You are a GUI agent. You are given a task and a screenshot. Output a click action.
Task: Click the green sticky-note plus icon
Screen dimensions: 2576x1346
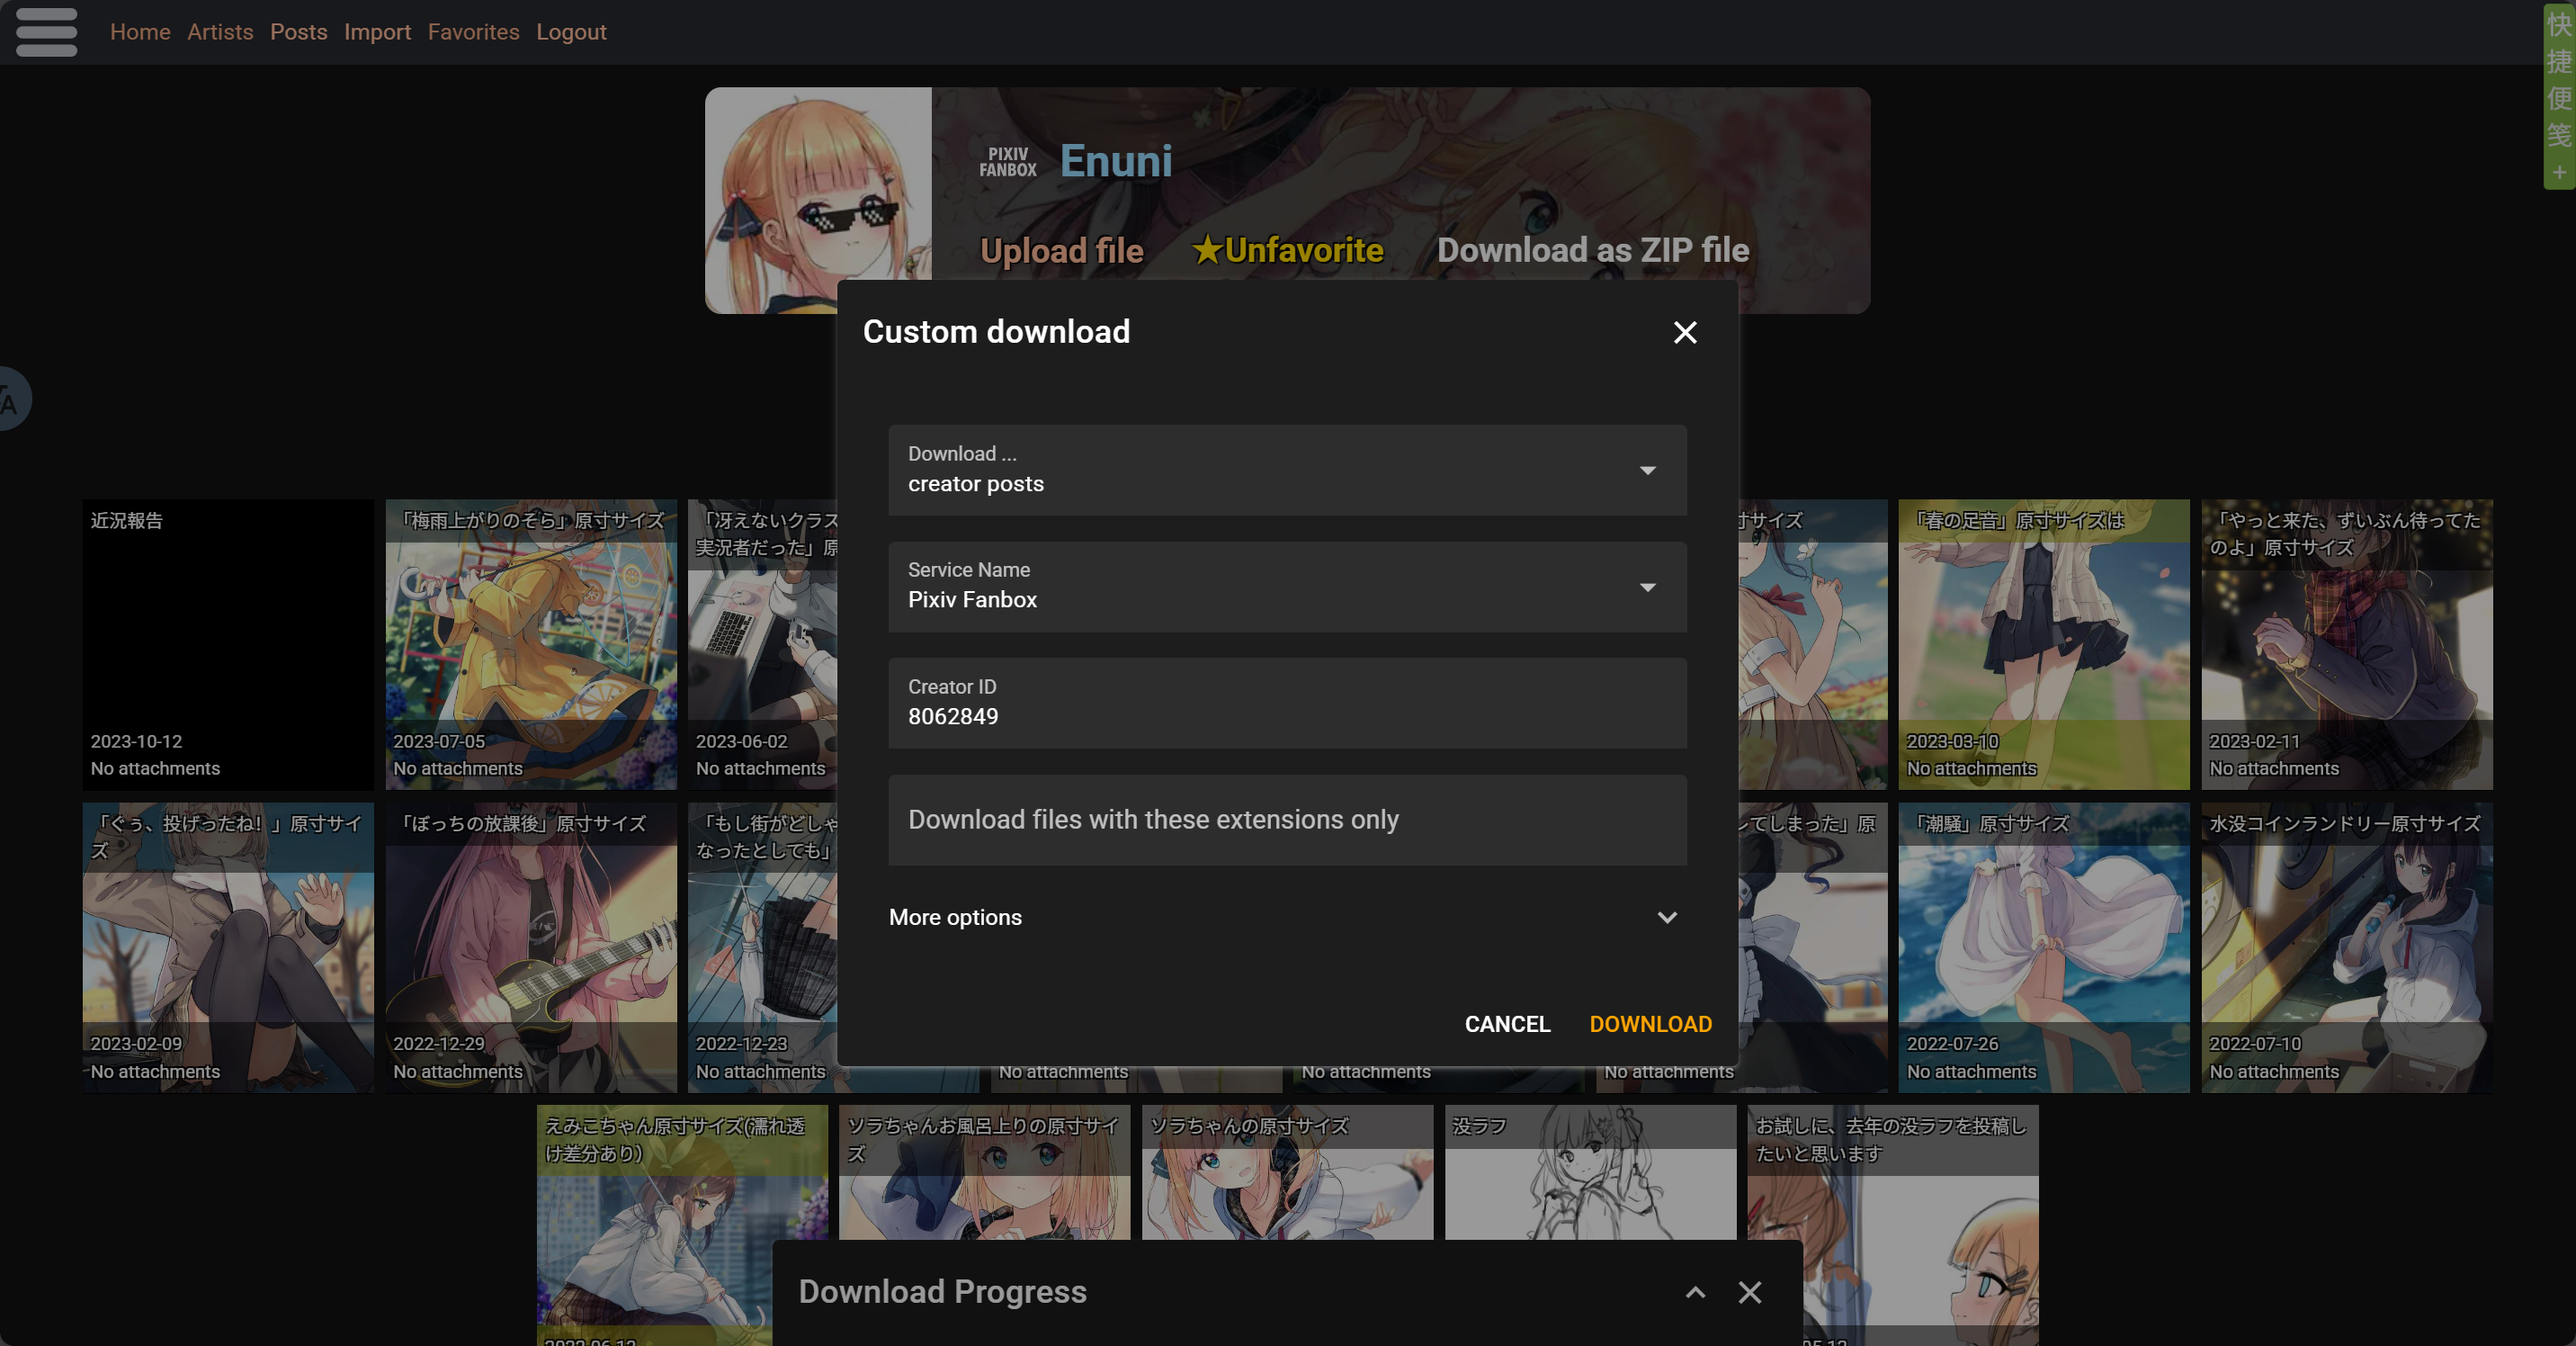click(x=2558, y=172)
